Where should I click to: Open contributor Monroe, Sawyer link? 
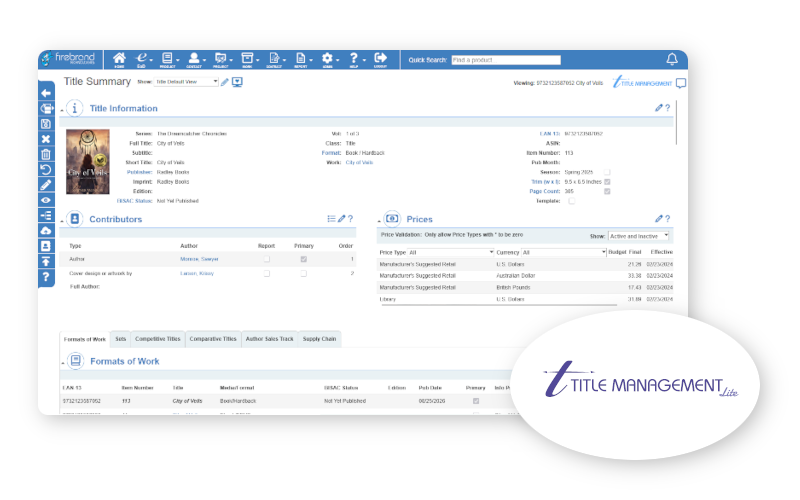pos(199,259)
